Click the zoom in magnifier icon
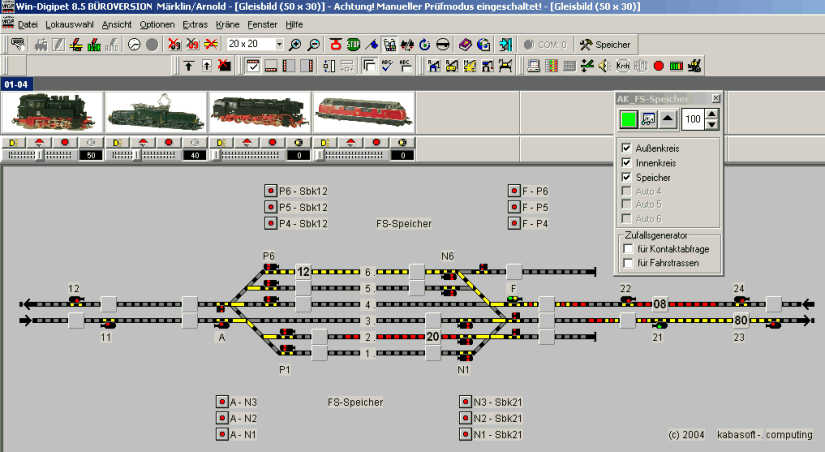The image size is (825, 452). pyautogui.click(x=295, y=45)
